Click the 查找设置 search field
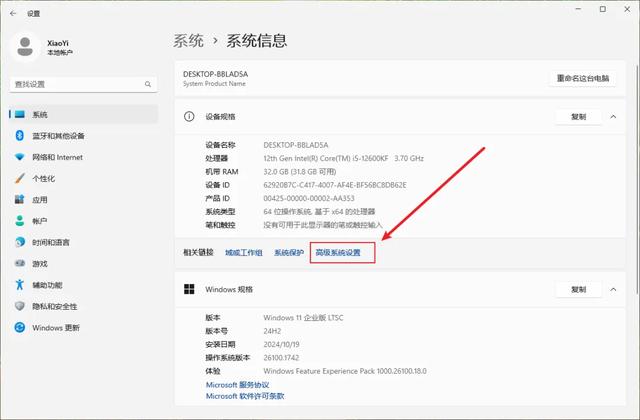This screenshot has width=640, height=420. [83, 84]
